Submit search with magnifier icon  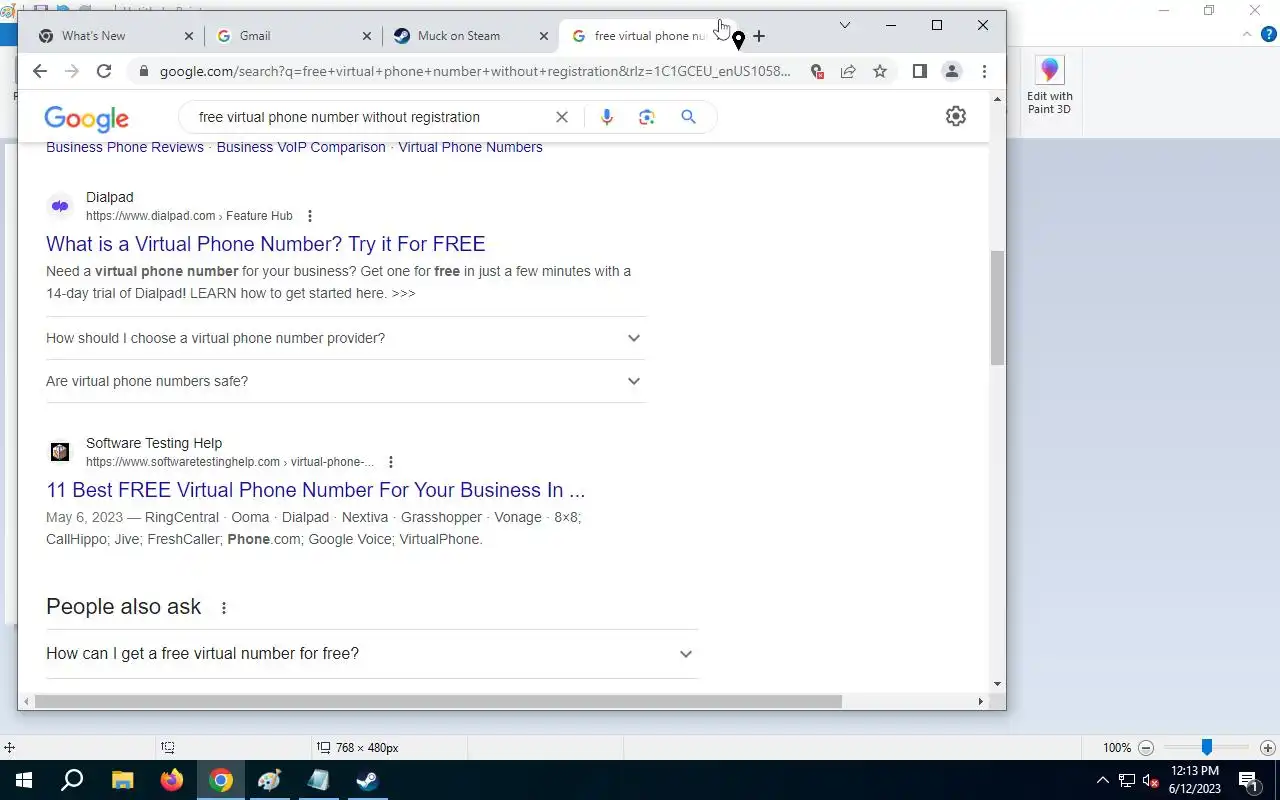[x=688, y=117]
